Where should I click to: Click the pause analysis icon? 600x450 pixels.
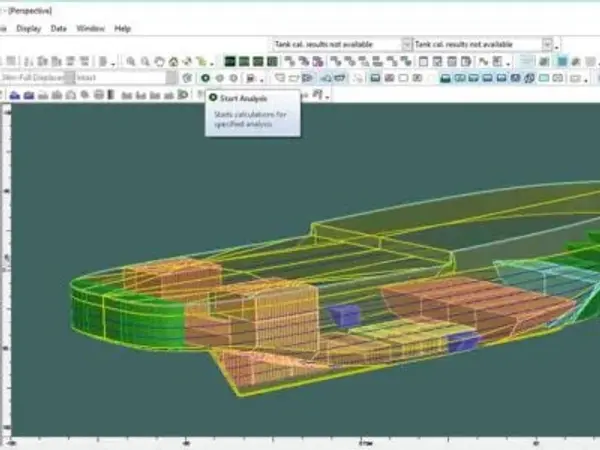pos(219,77)
